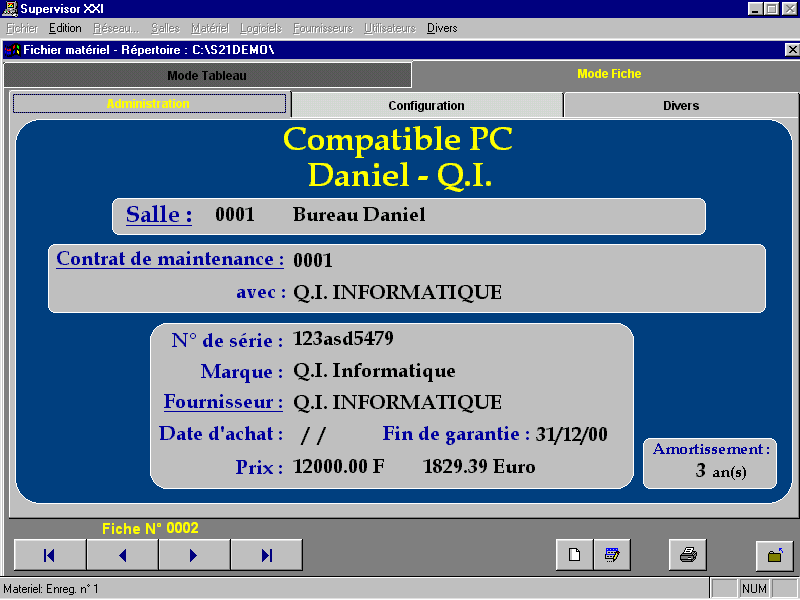Open the Utilisateurs menu
The width and height of the screenshot is (800, 600).
(x=390, y=28)
